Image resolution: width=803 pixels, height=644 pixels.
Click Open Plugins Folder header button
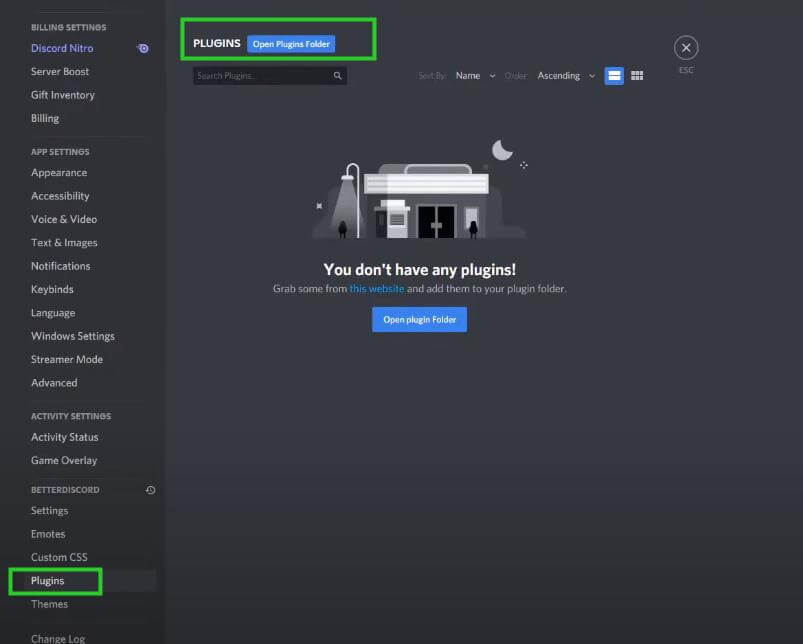tap(291, 44)
